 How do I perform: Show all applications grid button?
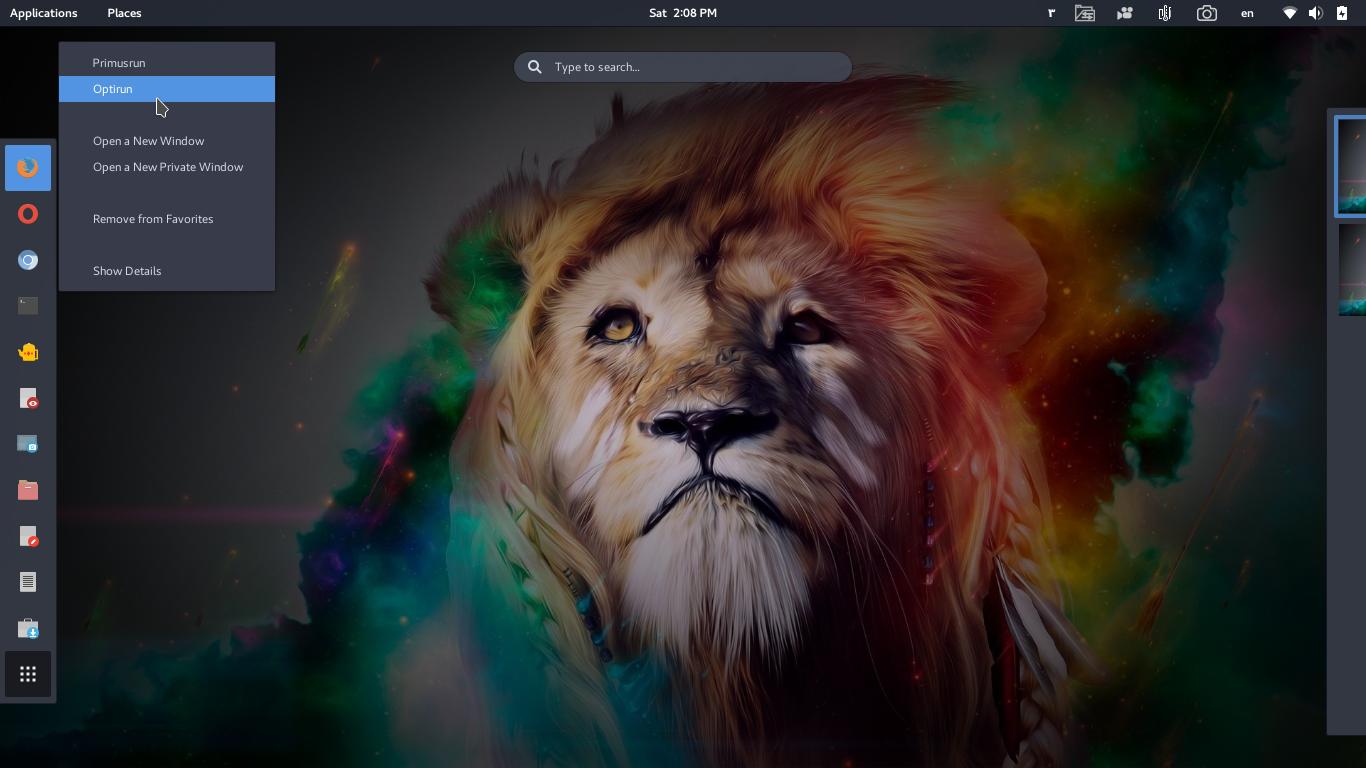[x=28, y=674]
